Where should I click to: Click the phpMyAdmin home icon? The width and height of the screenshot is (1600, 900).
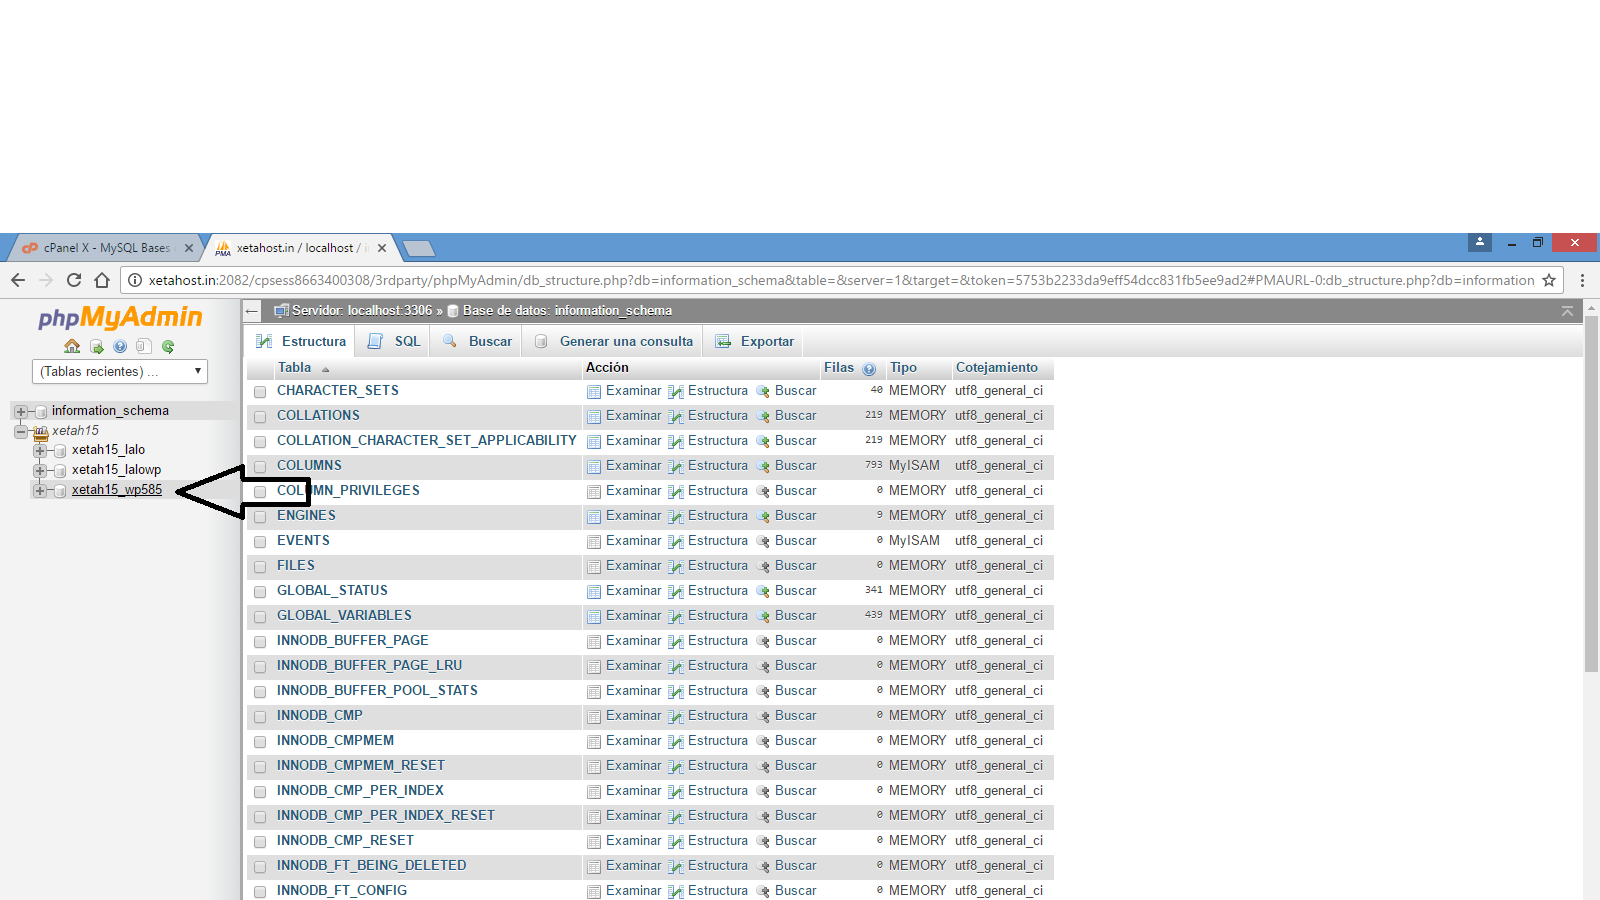click(x=72, y=346)
